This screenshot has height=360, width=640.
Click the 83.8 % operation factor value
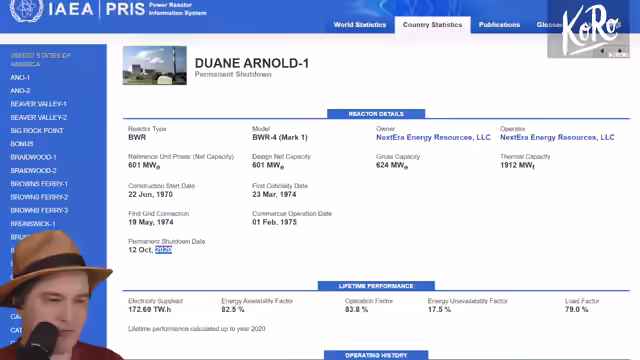[x=356, y=310]
